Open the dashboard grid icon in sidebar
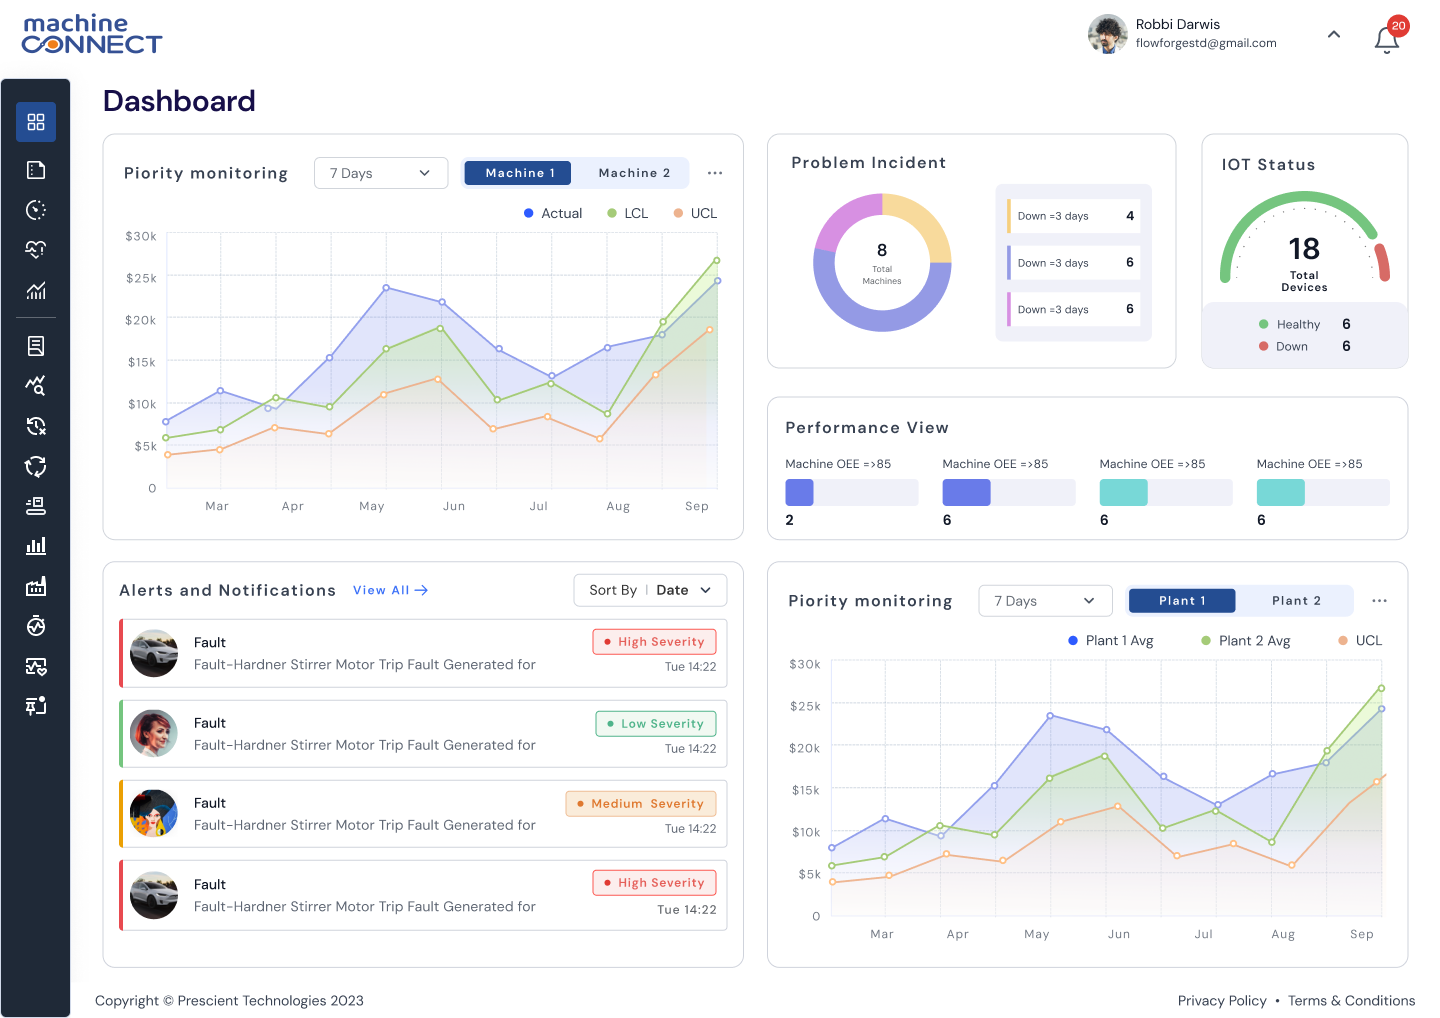 pos(36,122)
